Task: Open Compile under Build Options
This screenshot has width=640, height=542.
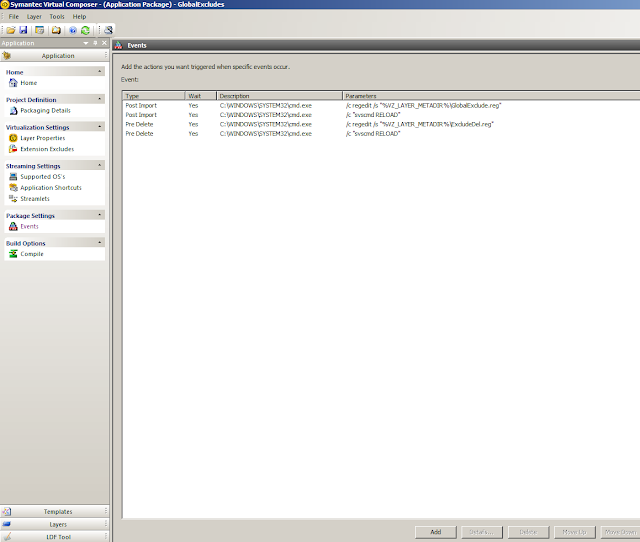Action: point(32,254)
